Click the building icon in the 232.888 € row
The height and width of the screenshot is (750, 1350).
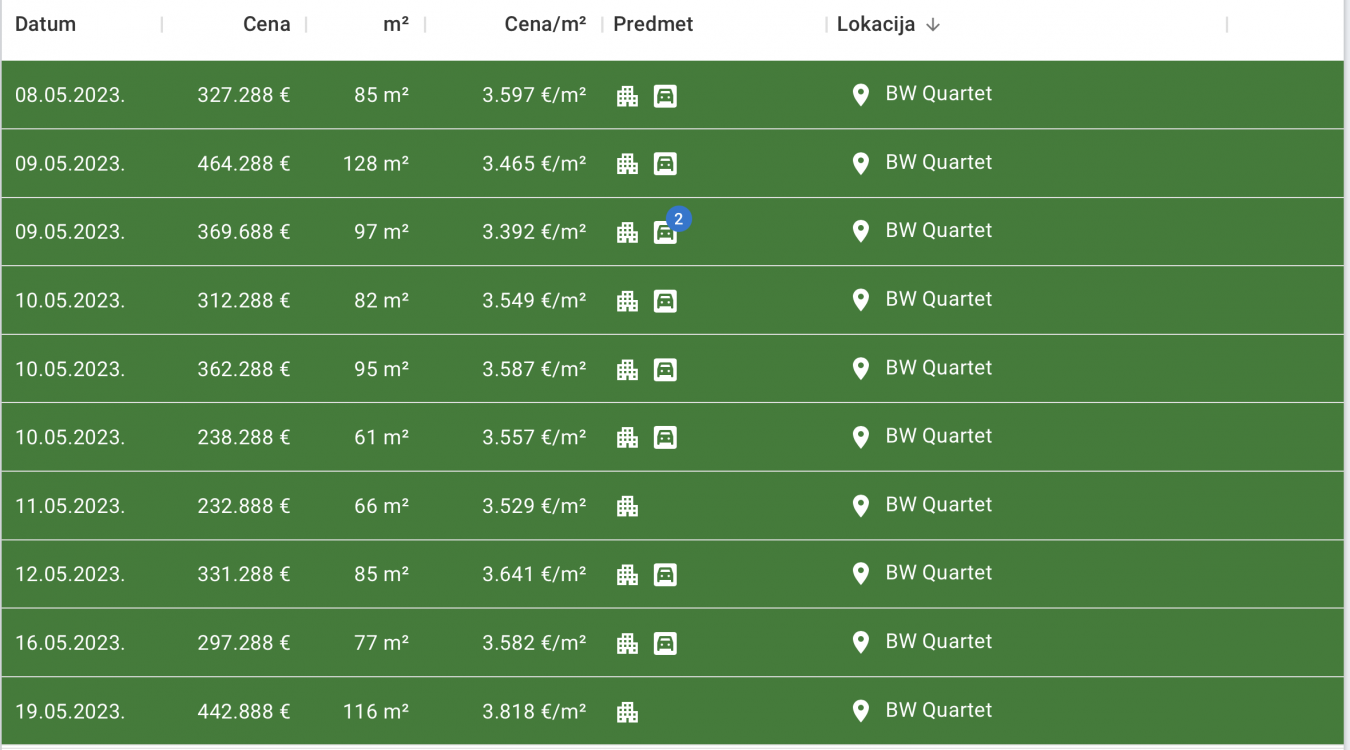coord(627,506)
